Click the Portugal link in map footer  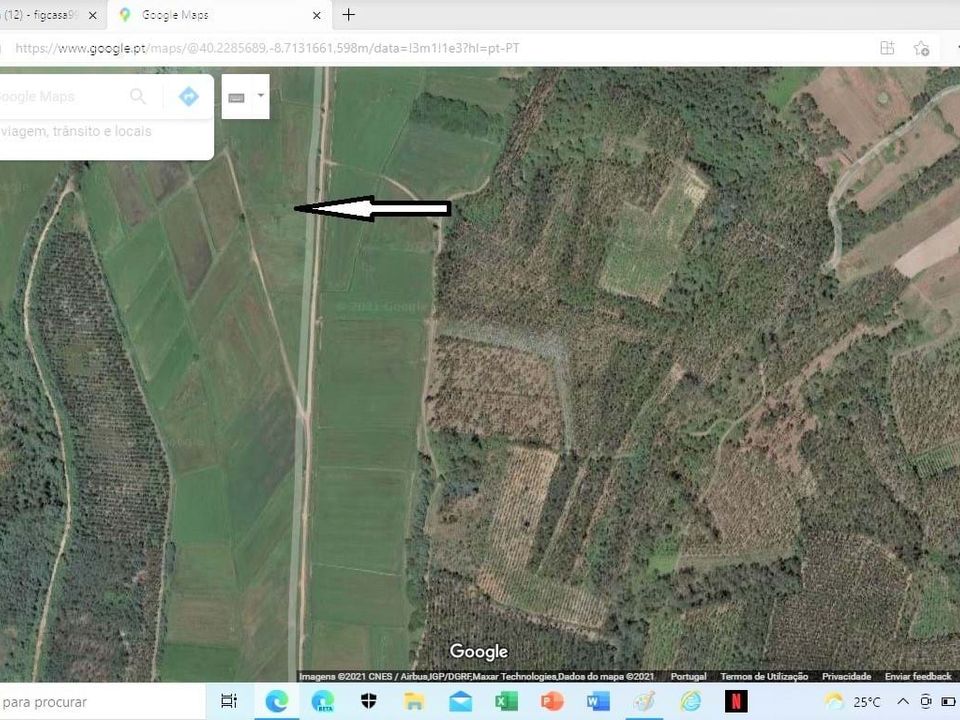pos(688,676)
